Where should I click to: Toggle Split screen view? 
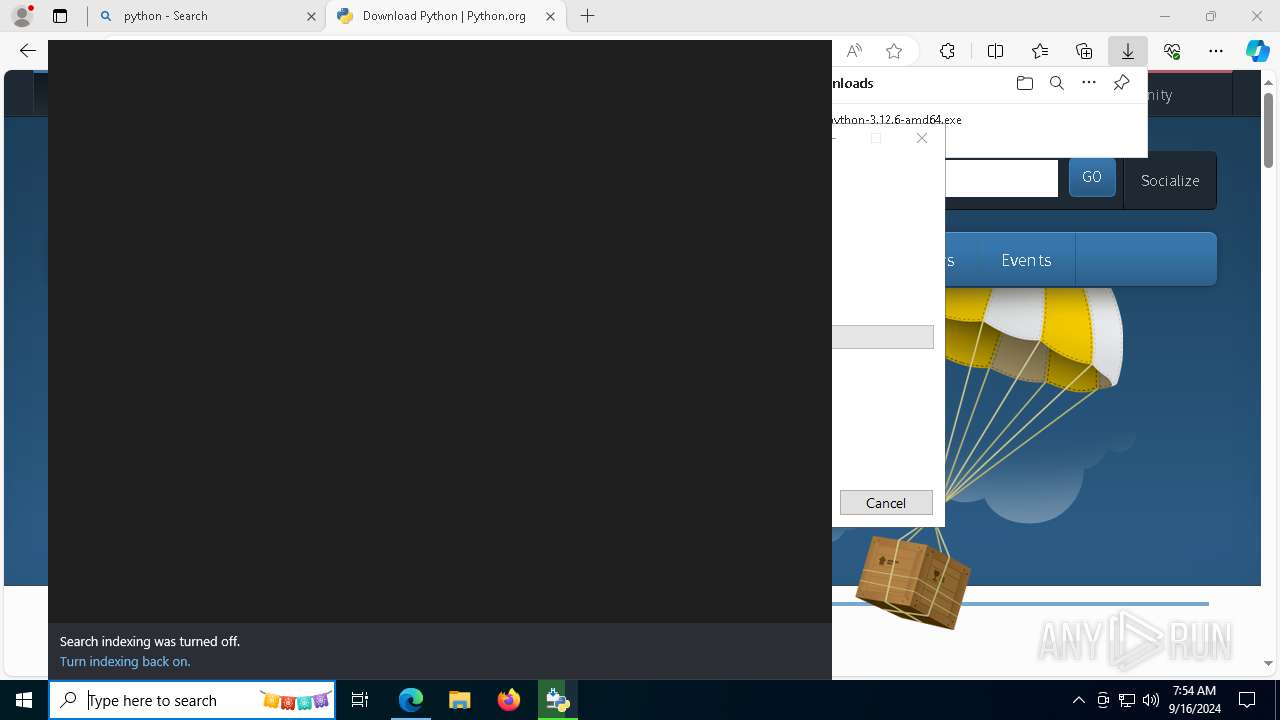pyautogui.click(x=995, y=51)
